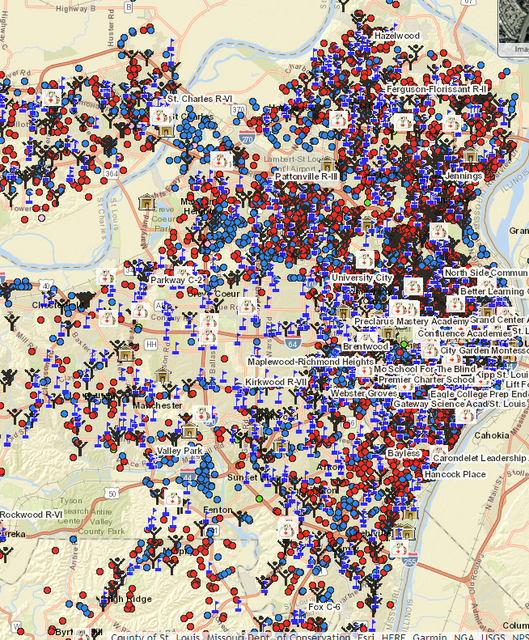This screenshot has width=529, height=640.
Task: Click the Pattonville R-III district label
Action: click(306, 176)
